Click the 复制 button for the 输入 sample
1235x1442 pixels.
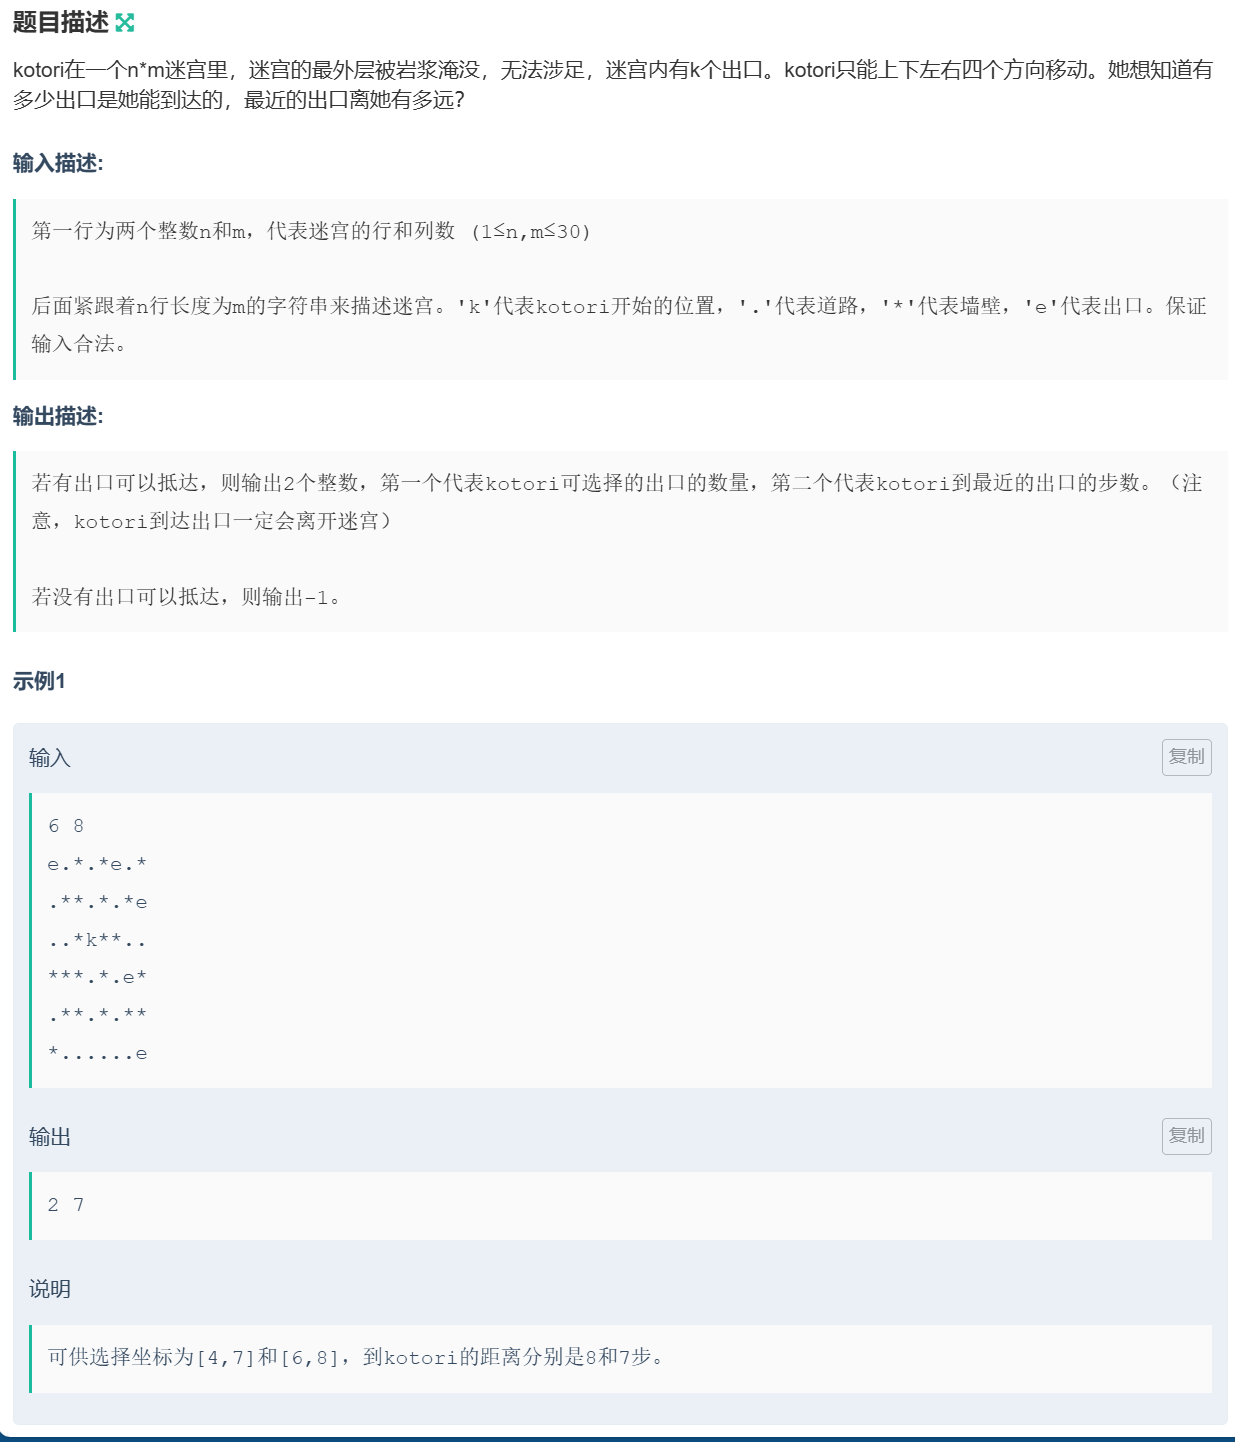[x=1187, y=757]
